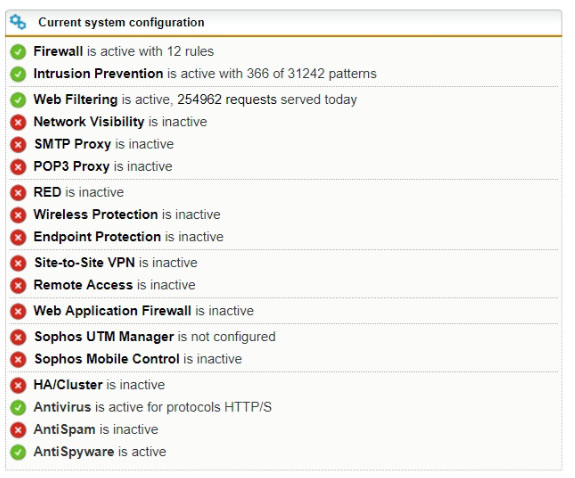Click the red X icon beside RED

click(x=18, y=193)
